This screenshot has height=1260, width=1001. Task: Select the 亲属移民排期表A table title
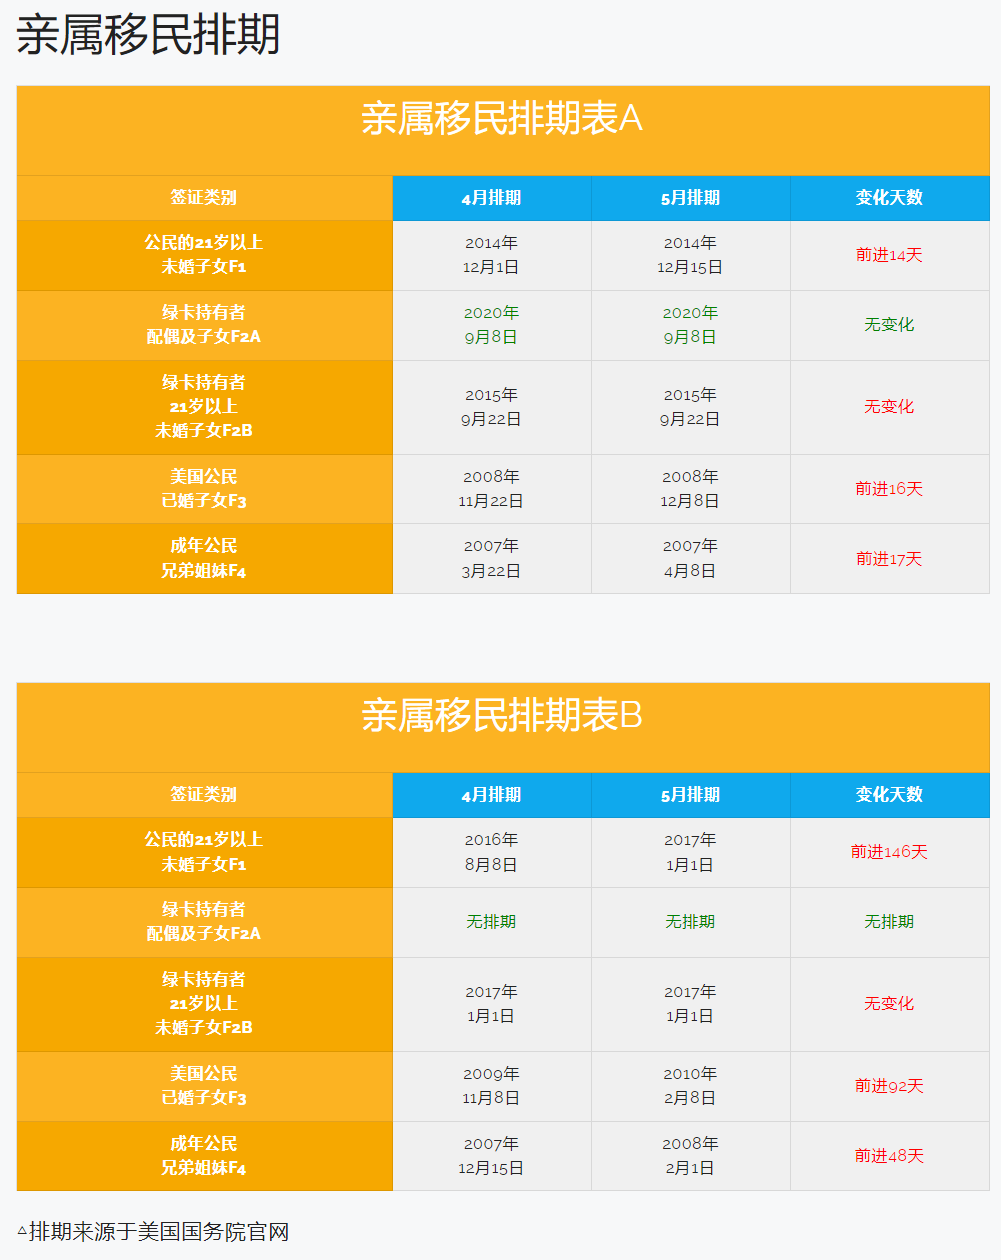[502, 119]
